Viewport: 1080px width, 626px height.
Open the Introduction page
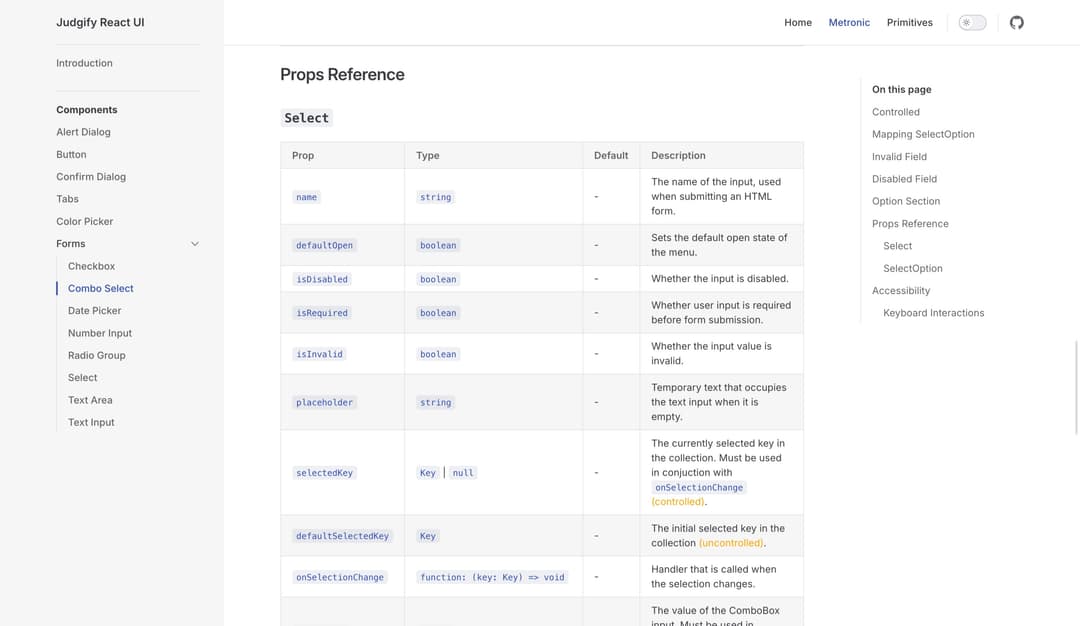pos(84,63)
